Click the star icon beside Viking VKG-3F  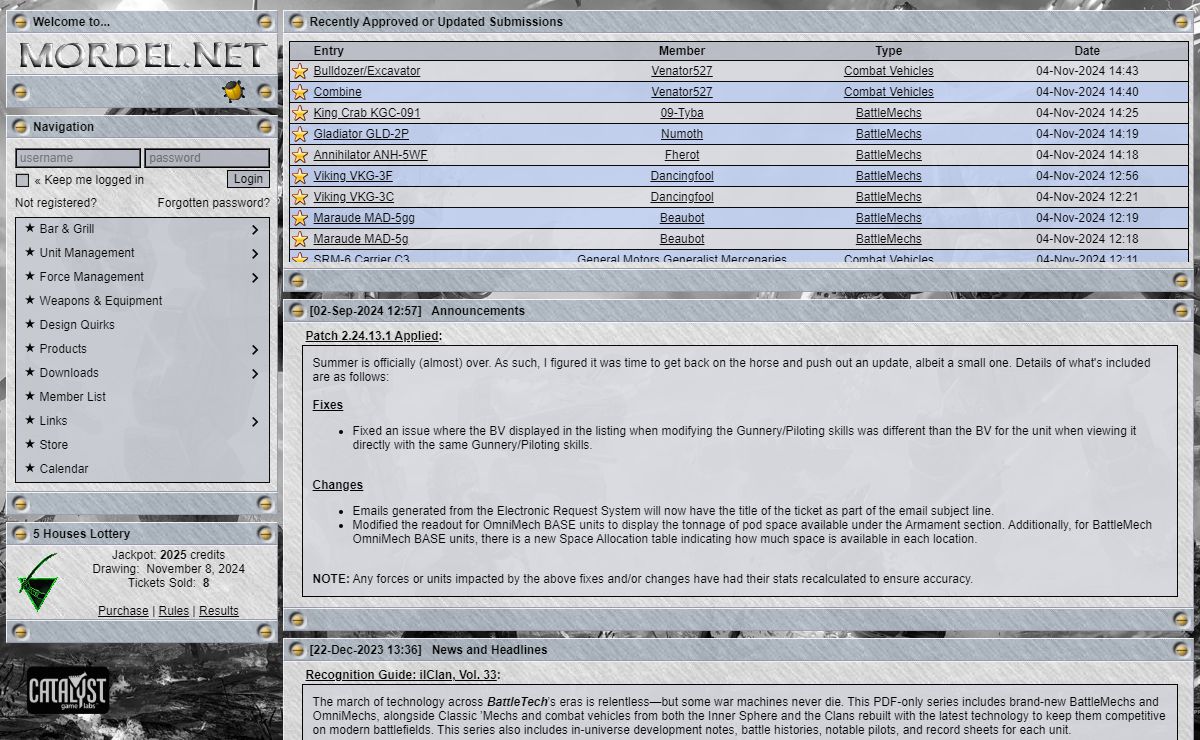[299, 176]
